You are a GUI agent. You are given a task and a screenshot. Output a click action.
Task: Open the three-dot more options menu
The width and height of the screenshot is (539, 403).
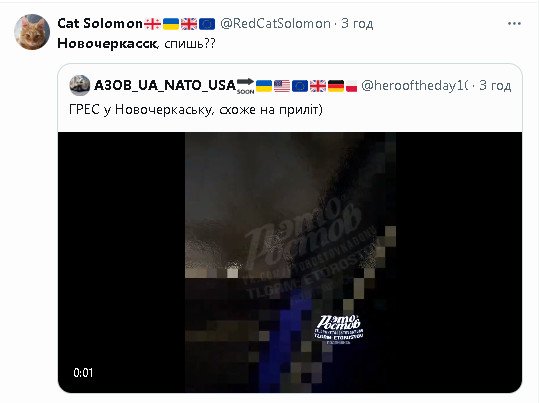514,23
